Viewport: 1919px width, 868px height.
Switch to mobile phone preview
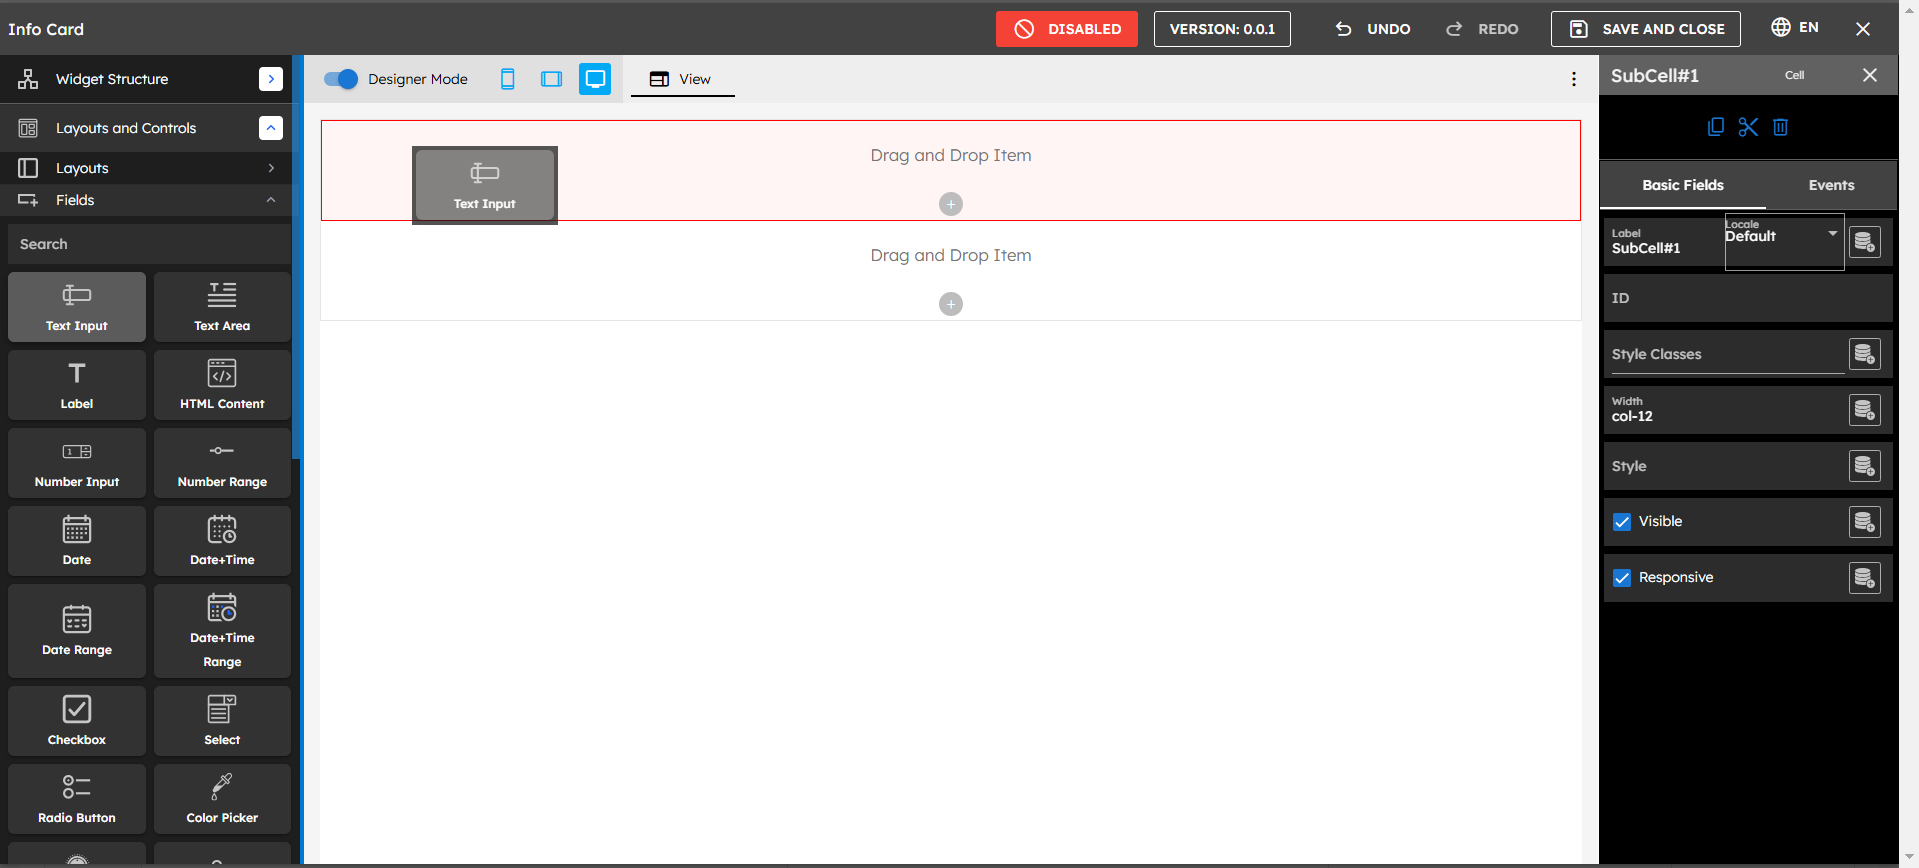tap(508, 79)
